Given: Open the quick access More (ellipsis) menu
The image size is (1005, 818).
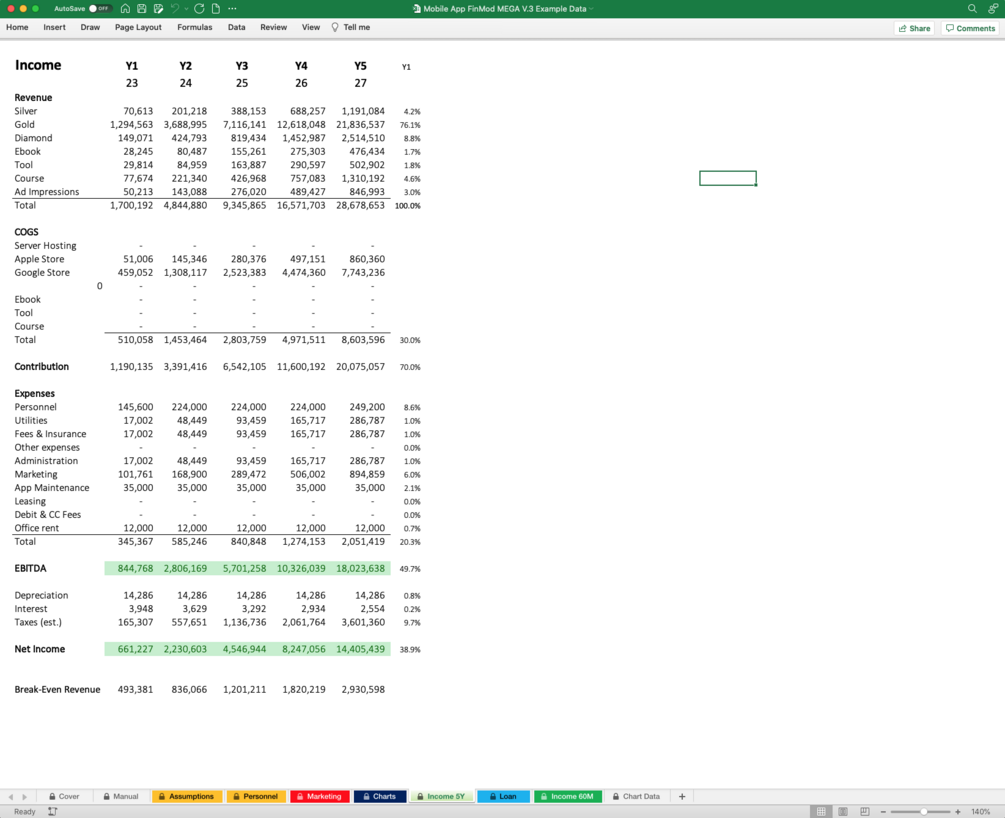Looking at the screenshot, I should (232, 8).
